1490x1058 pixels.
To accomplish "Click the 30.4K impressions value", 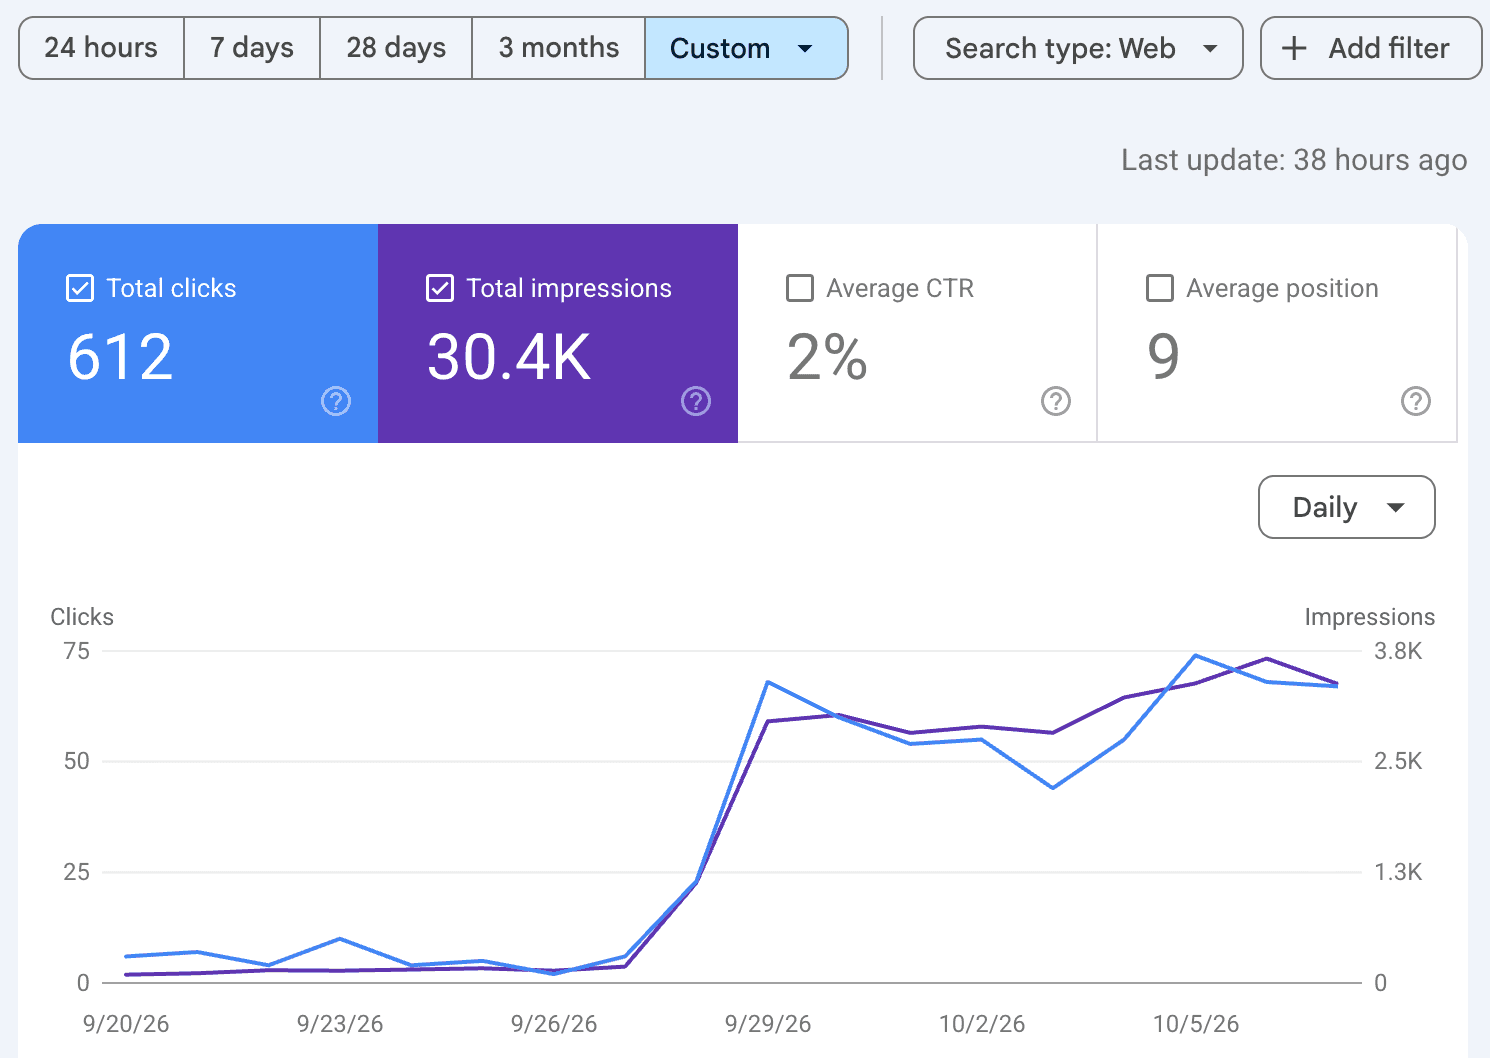I will pyautogui.click(x=509, y=357).
